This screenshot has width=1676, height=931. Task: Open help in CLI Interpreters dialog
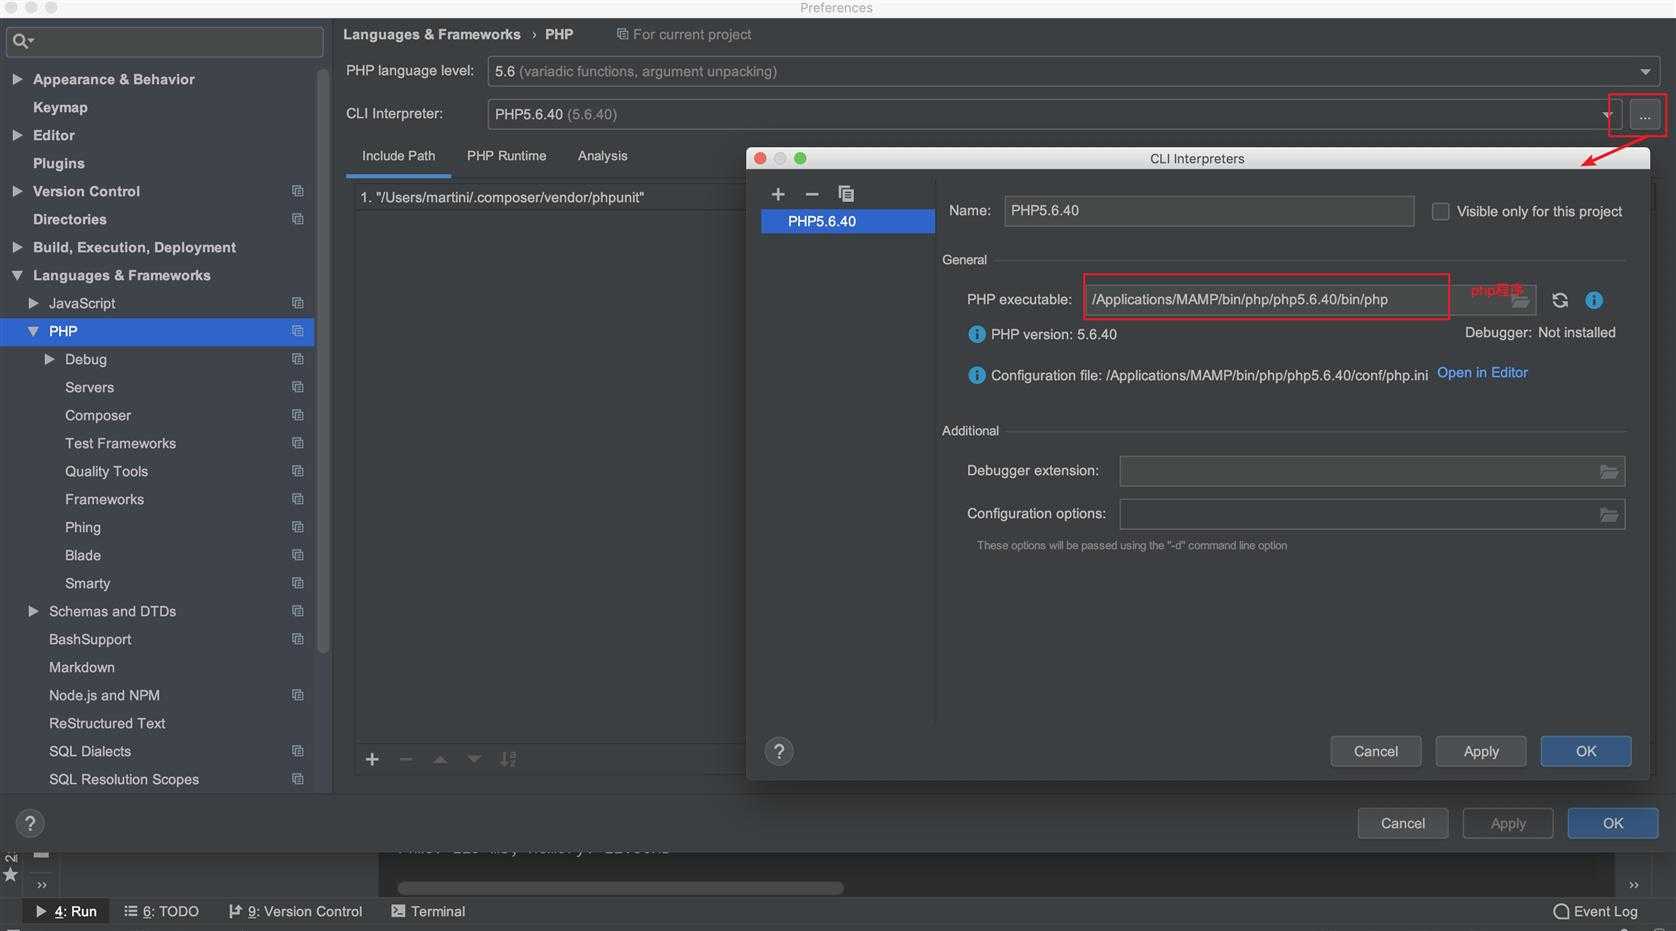click(x=779, y=751)
